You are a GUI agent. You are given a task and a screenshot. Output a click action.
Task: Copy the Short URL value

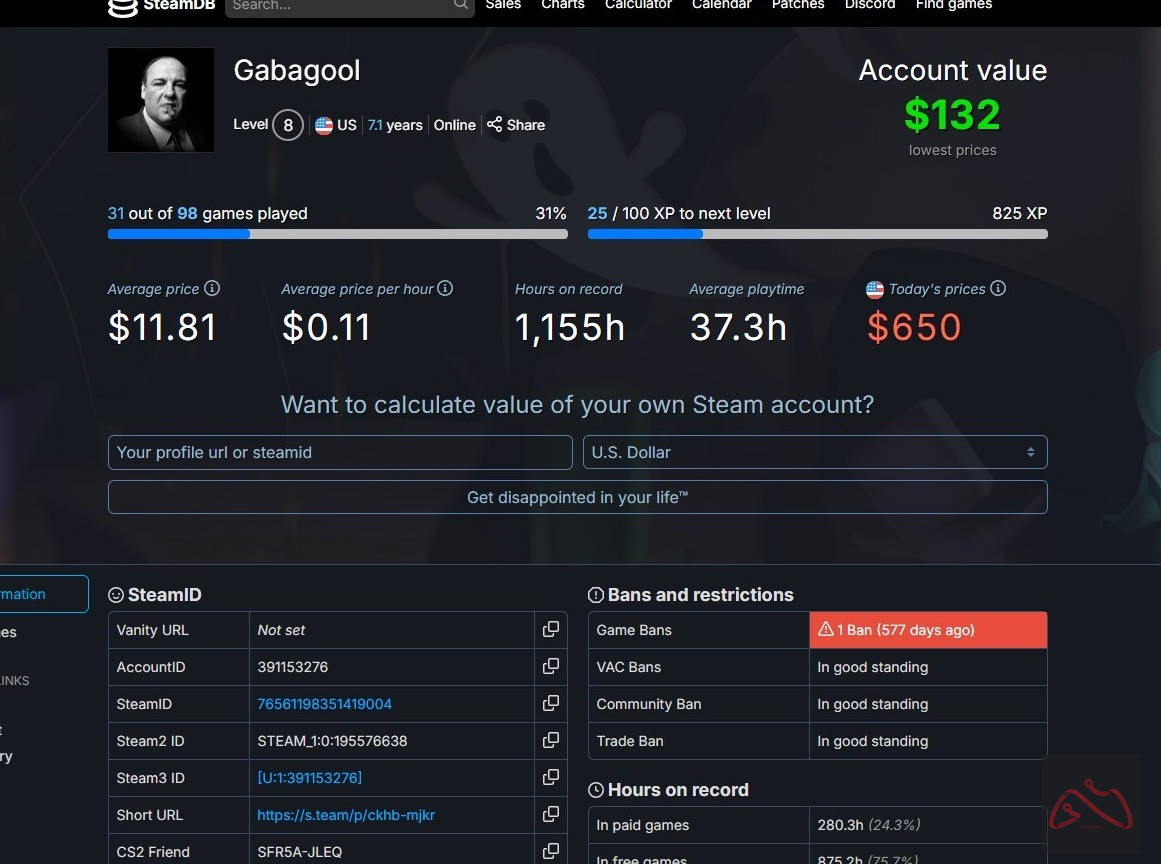pyautogui.click(x=550, y=815)
